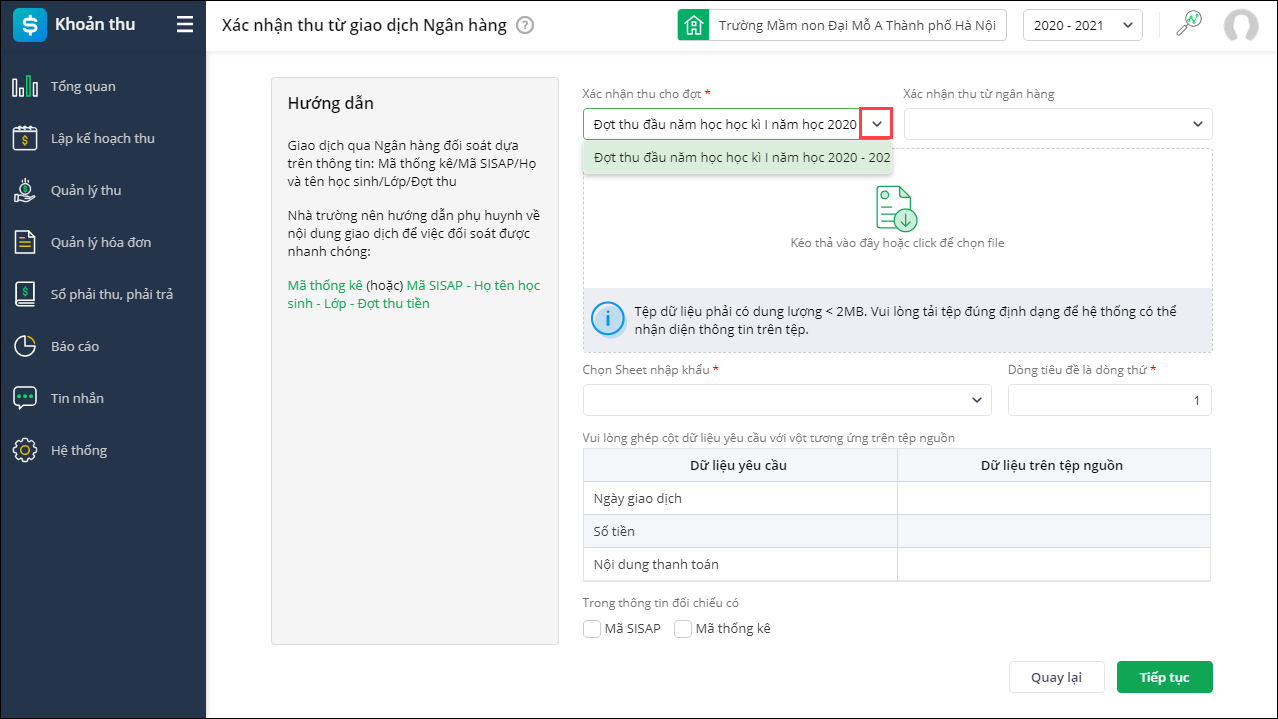Open the 2020 - 2021 school year selector
This screenshot has width=1278, height=719.
[x=1082, y=25]
